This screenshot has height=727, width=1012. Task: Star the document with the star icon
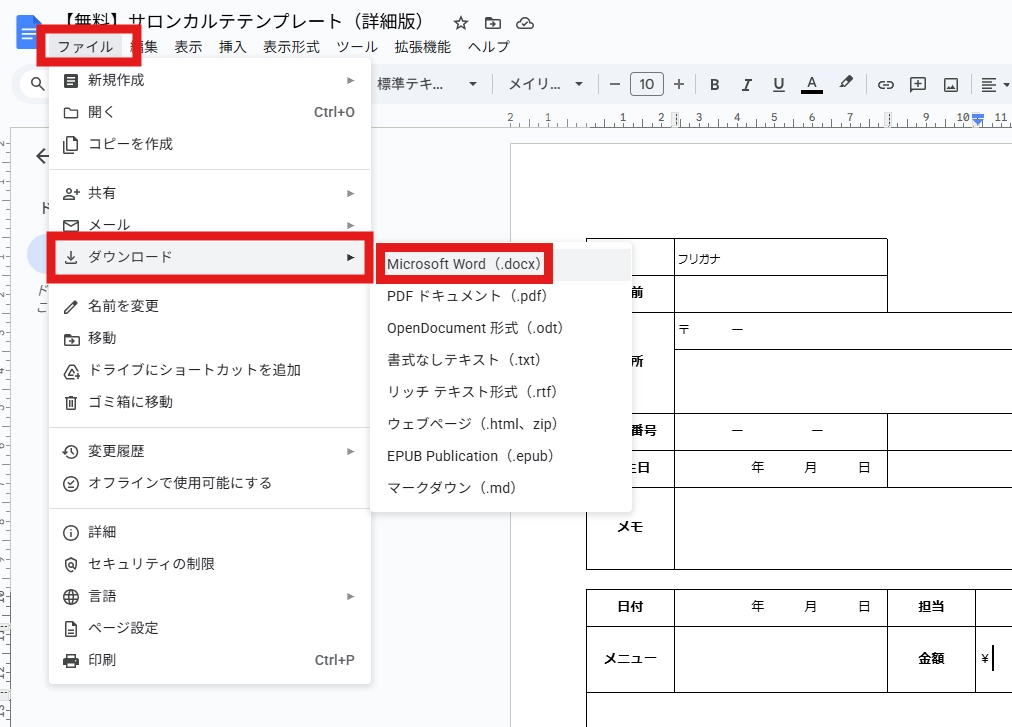point(460,23)
